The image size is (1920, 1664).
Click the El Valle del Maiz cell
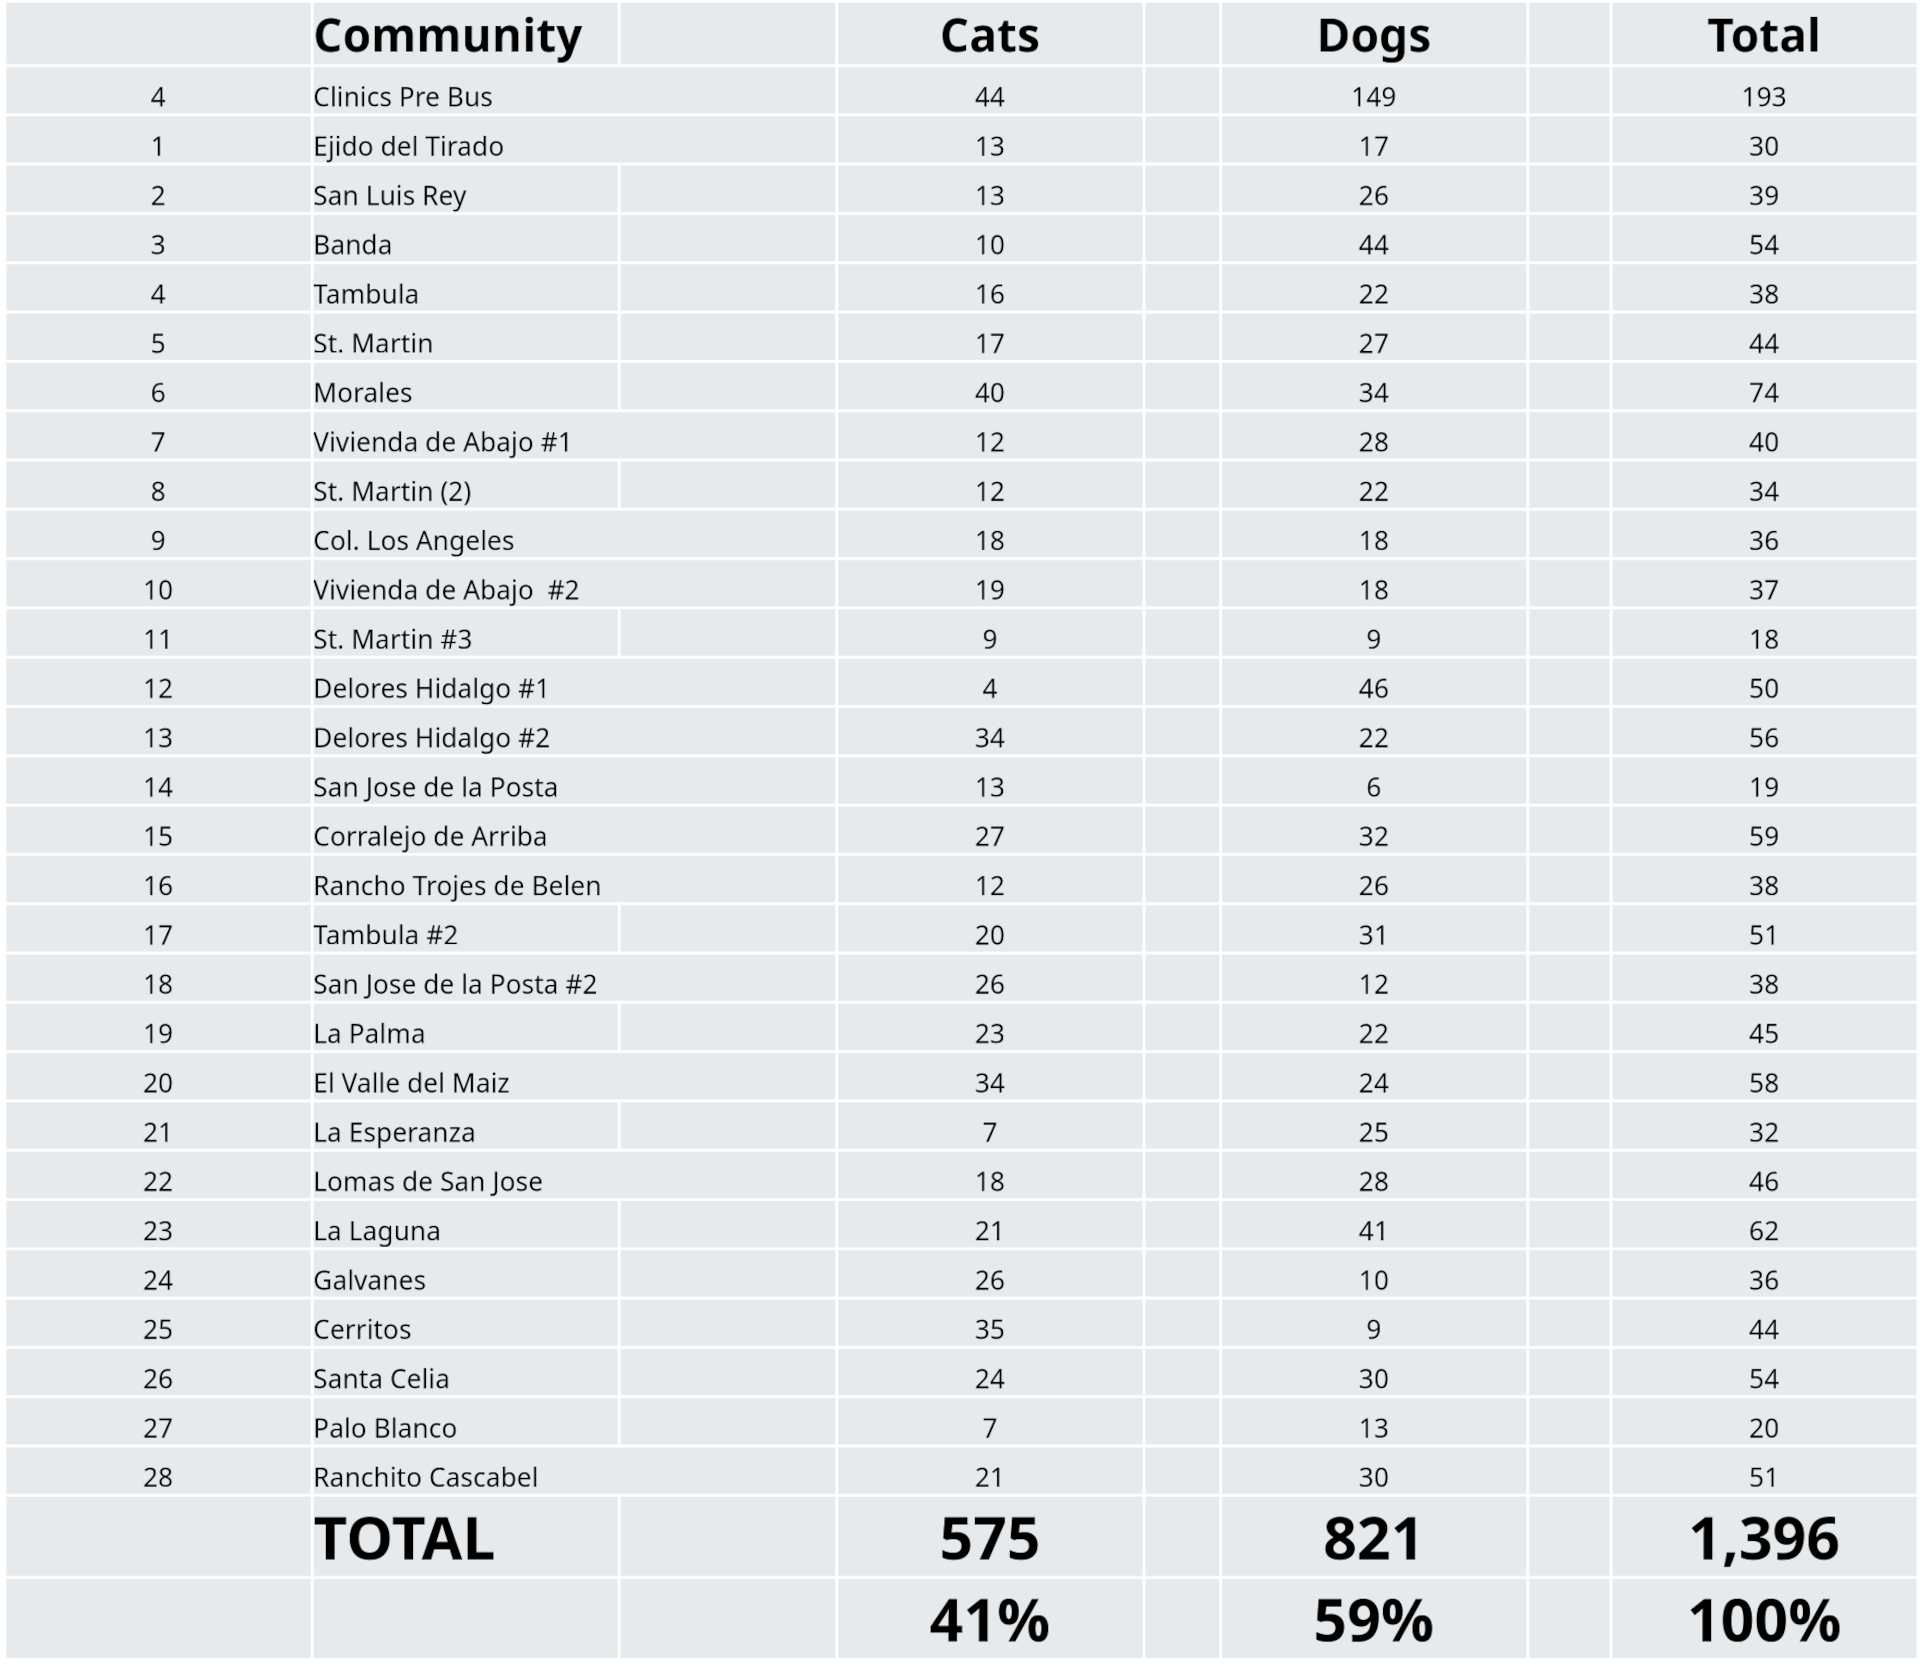click(411, 1082)
